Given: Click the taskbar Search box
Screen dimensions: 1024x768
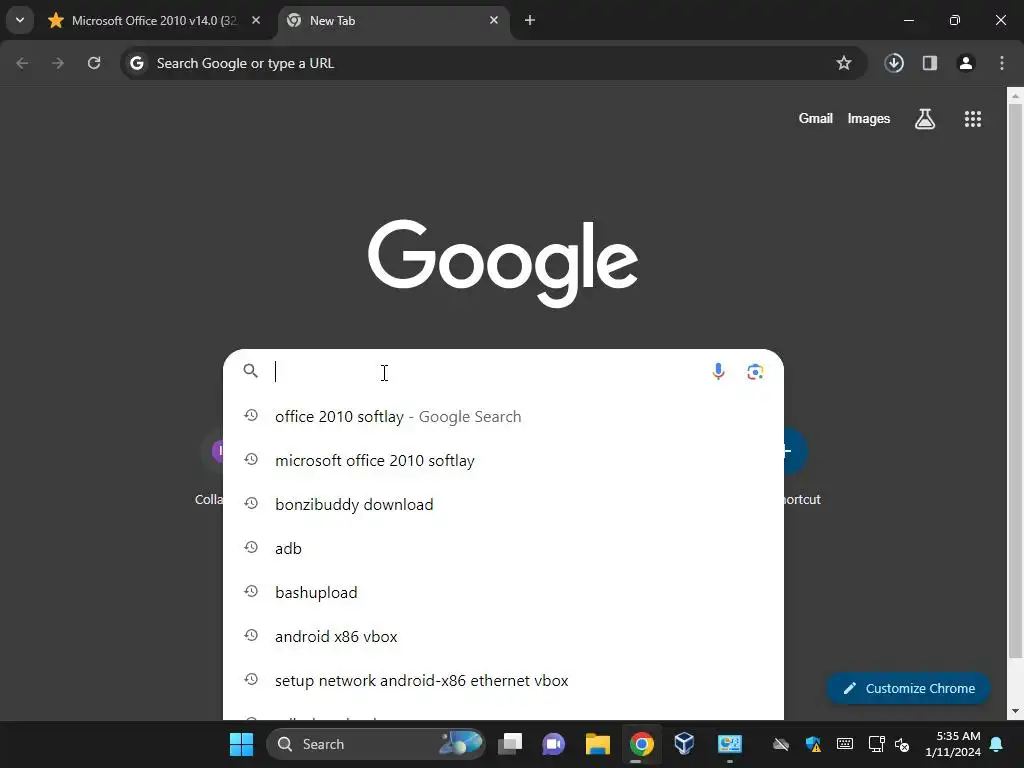Looking at the screenshot, I should [376, 744].
